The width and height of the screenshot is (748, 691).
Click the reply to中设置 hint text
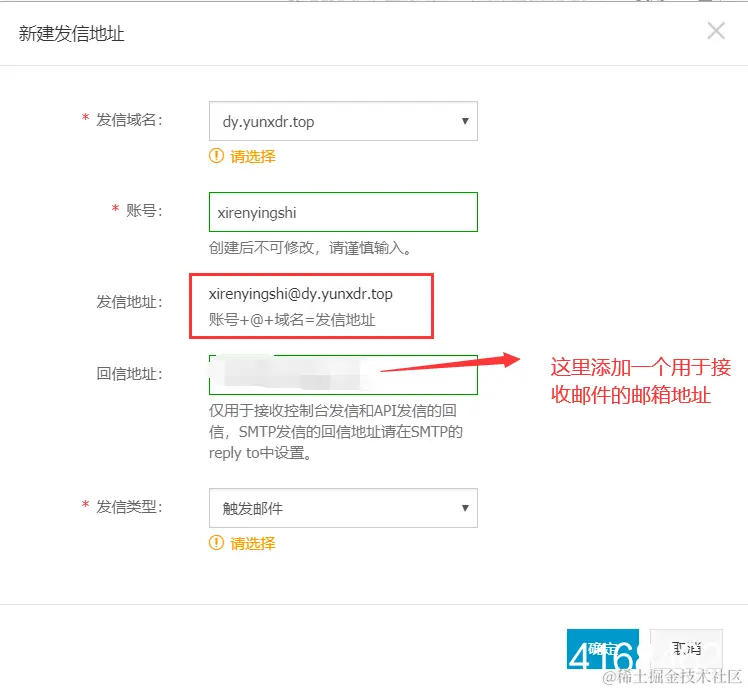pos(260,453)
